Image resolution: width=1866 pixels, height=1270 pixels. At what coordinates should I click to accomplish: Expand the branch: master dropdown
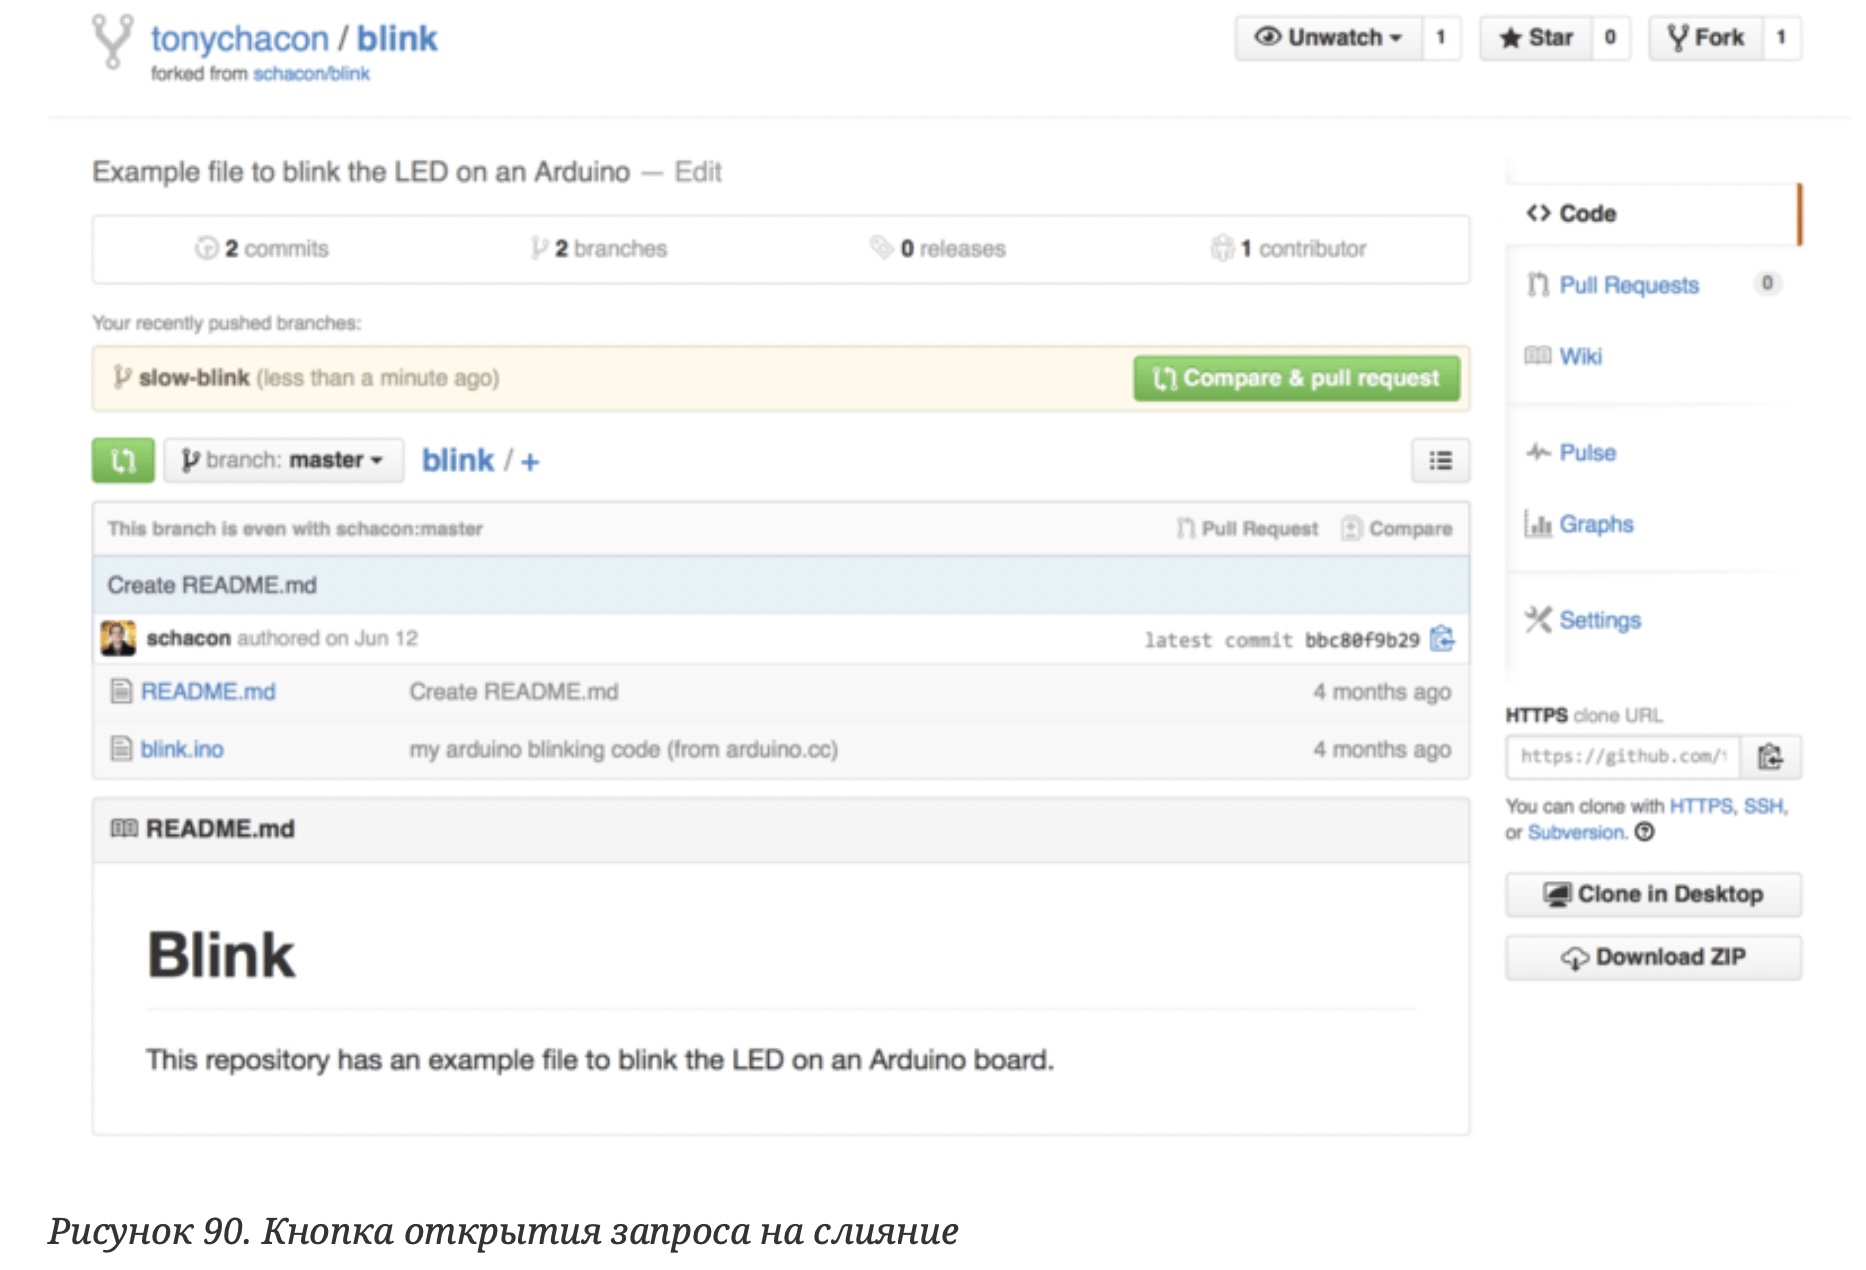point(284,460)
